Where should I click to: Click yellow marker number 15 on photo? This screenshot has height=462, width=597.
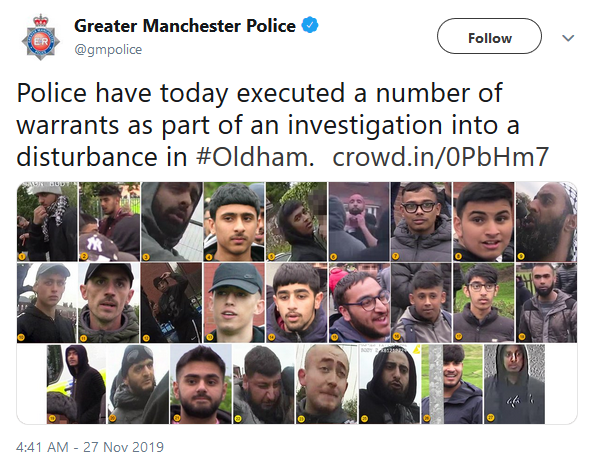coord(334,338)
